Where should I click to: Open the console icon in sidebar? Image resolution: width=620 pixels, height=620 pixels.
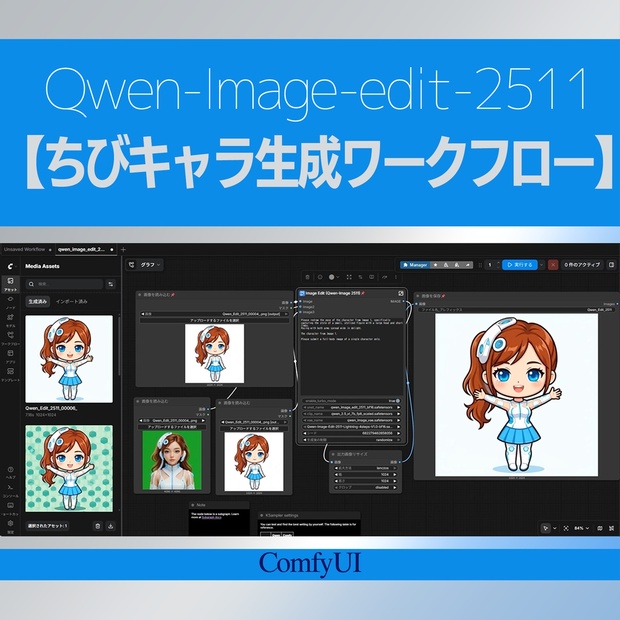click(x=10, y=490)
